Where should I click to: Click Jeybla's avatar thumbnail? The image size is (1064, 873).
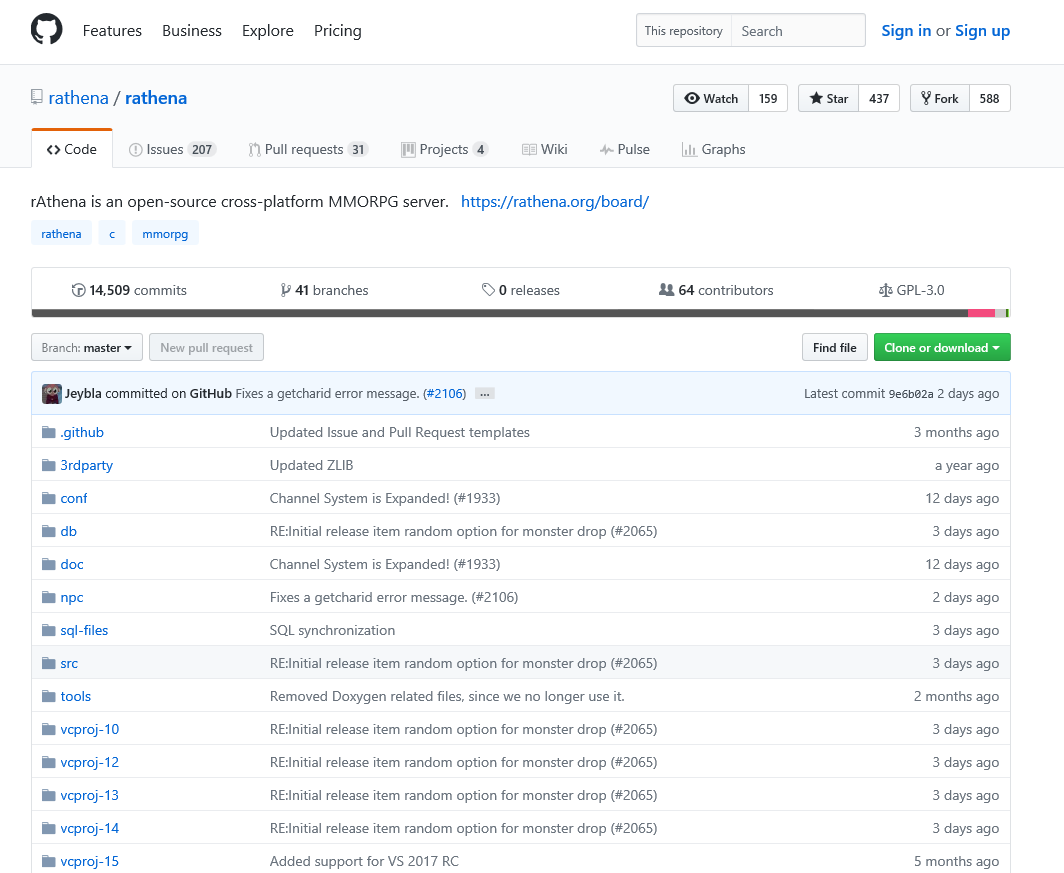click(x=52, y=393)
